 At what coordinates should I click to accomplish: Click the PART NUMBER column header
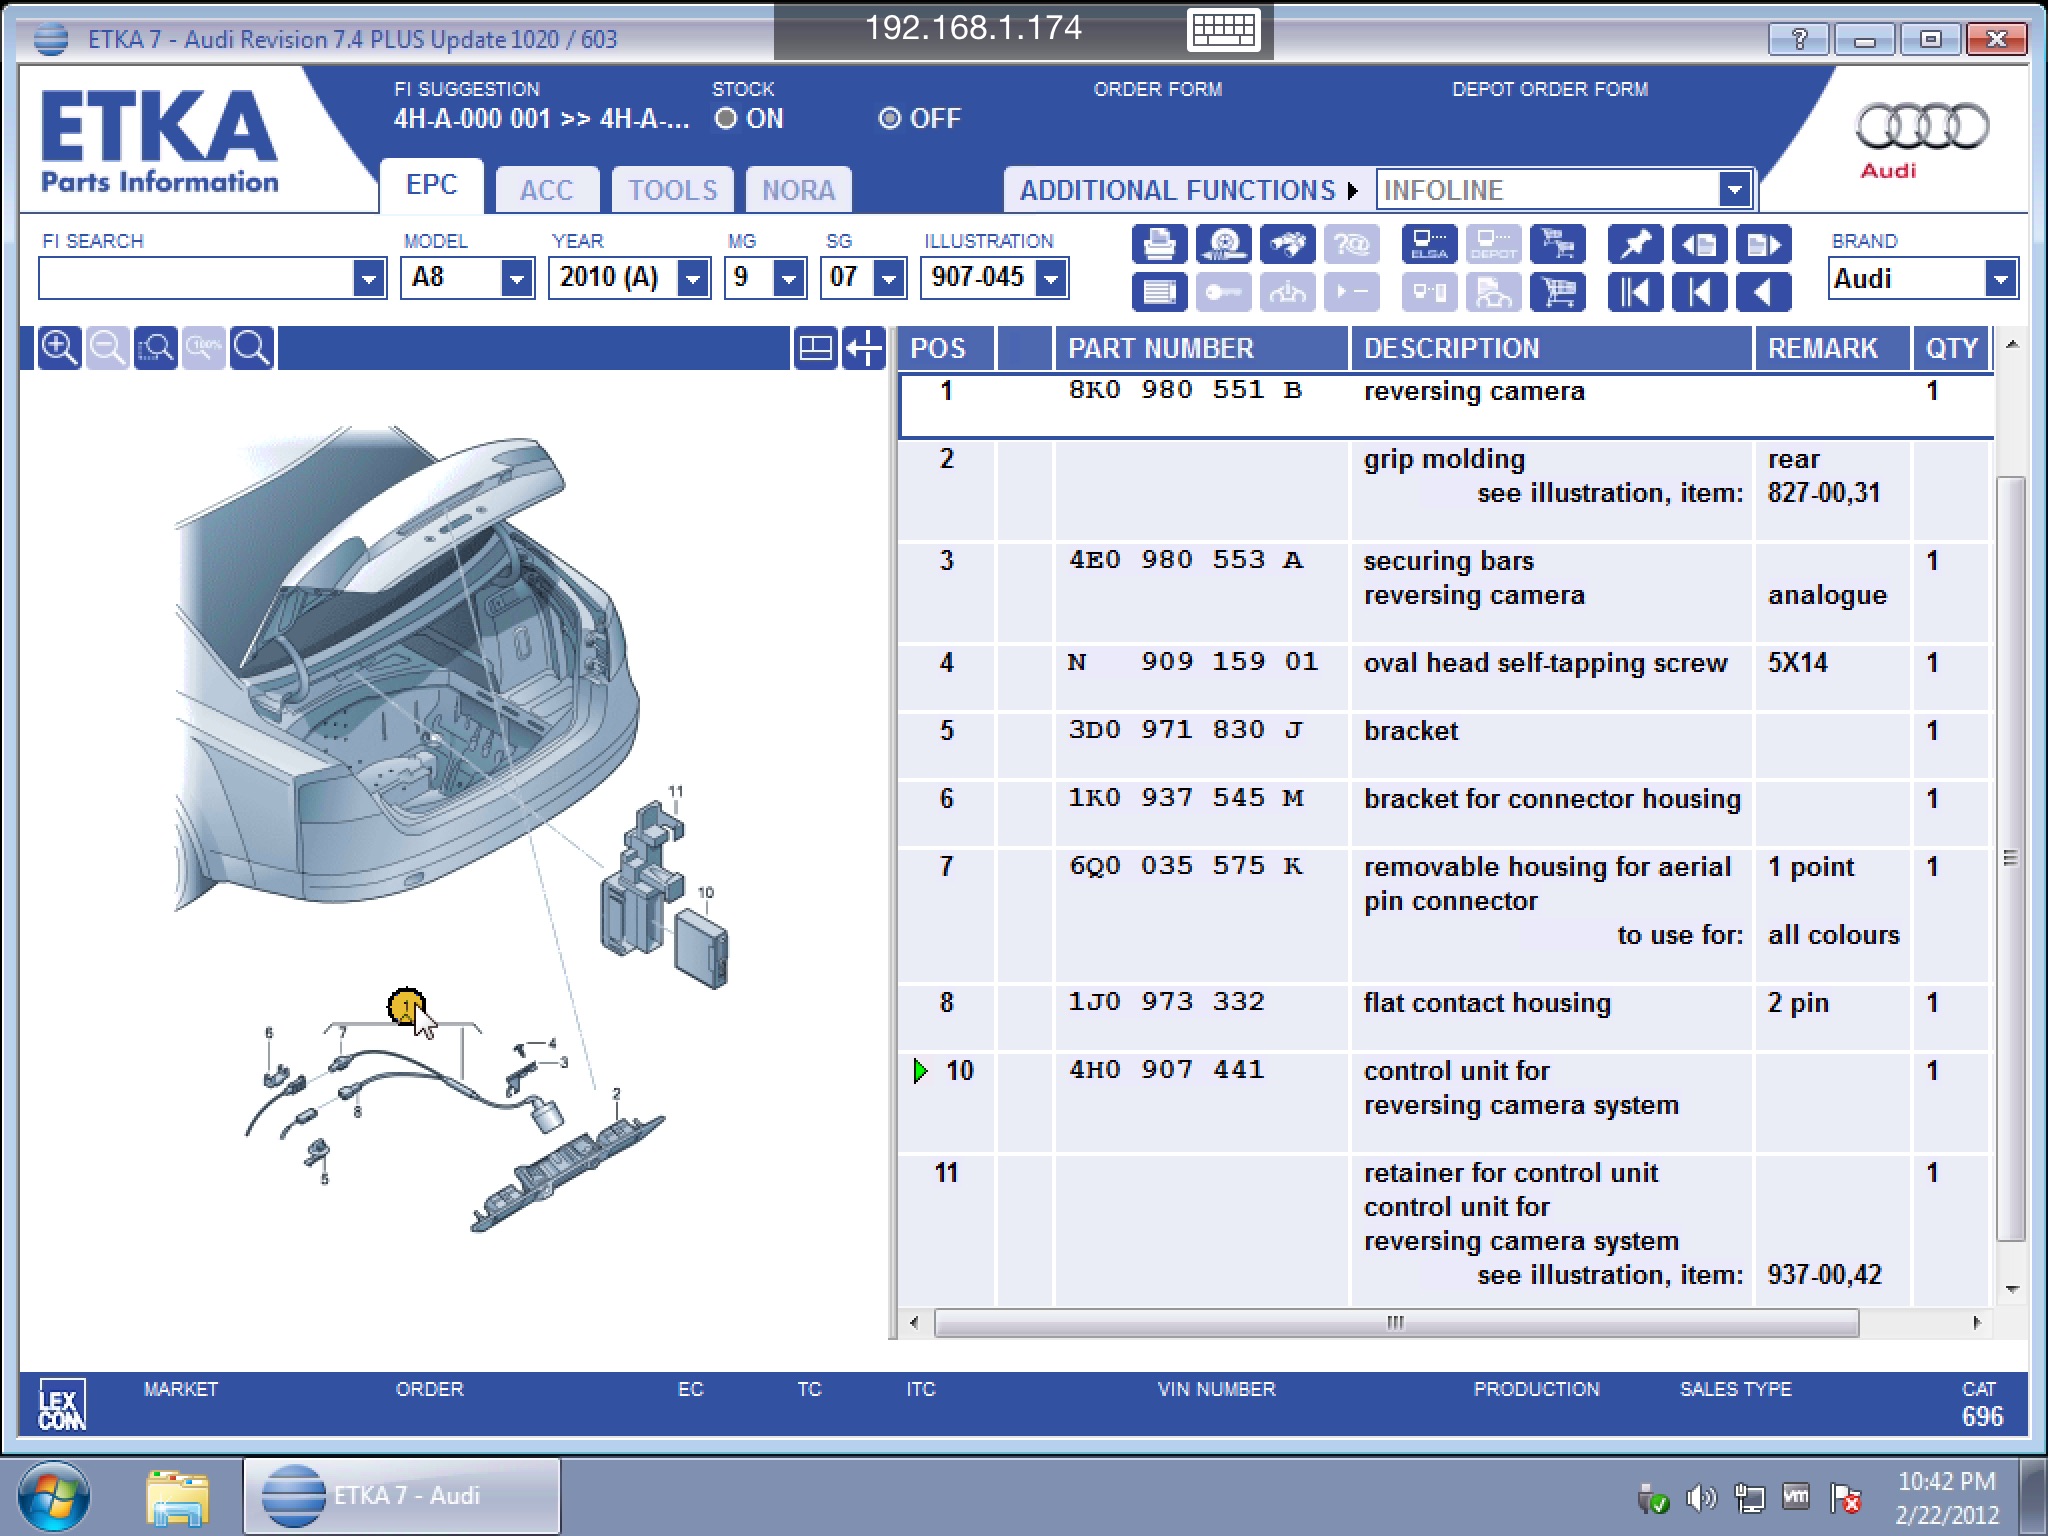[x=1202, y=348]
